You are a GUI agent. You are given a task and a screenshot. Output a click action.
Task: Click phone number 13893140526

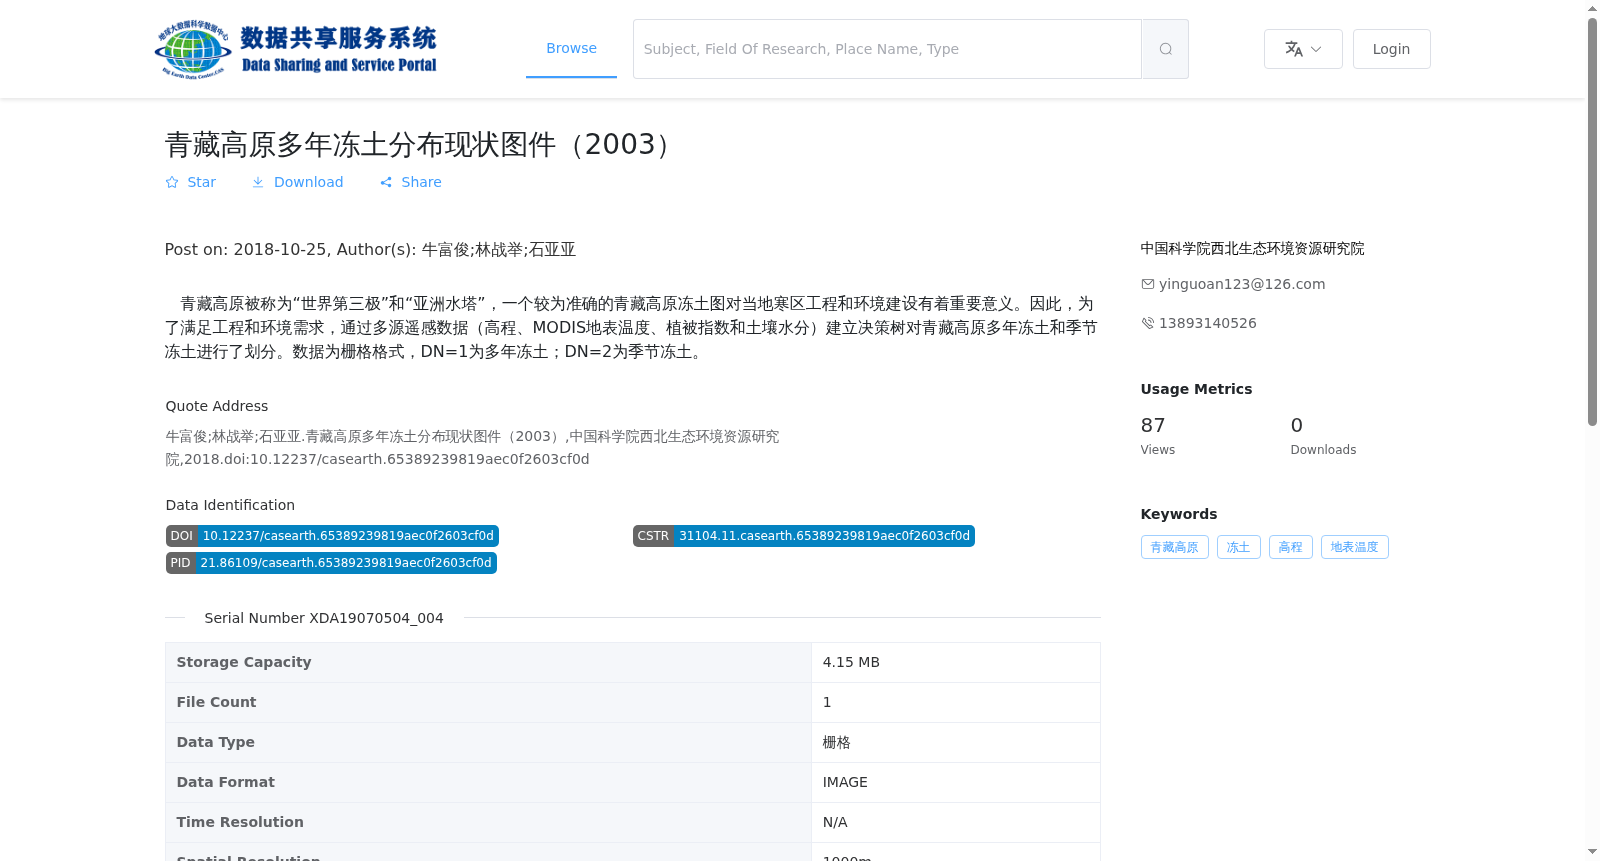(1208, 323)
